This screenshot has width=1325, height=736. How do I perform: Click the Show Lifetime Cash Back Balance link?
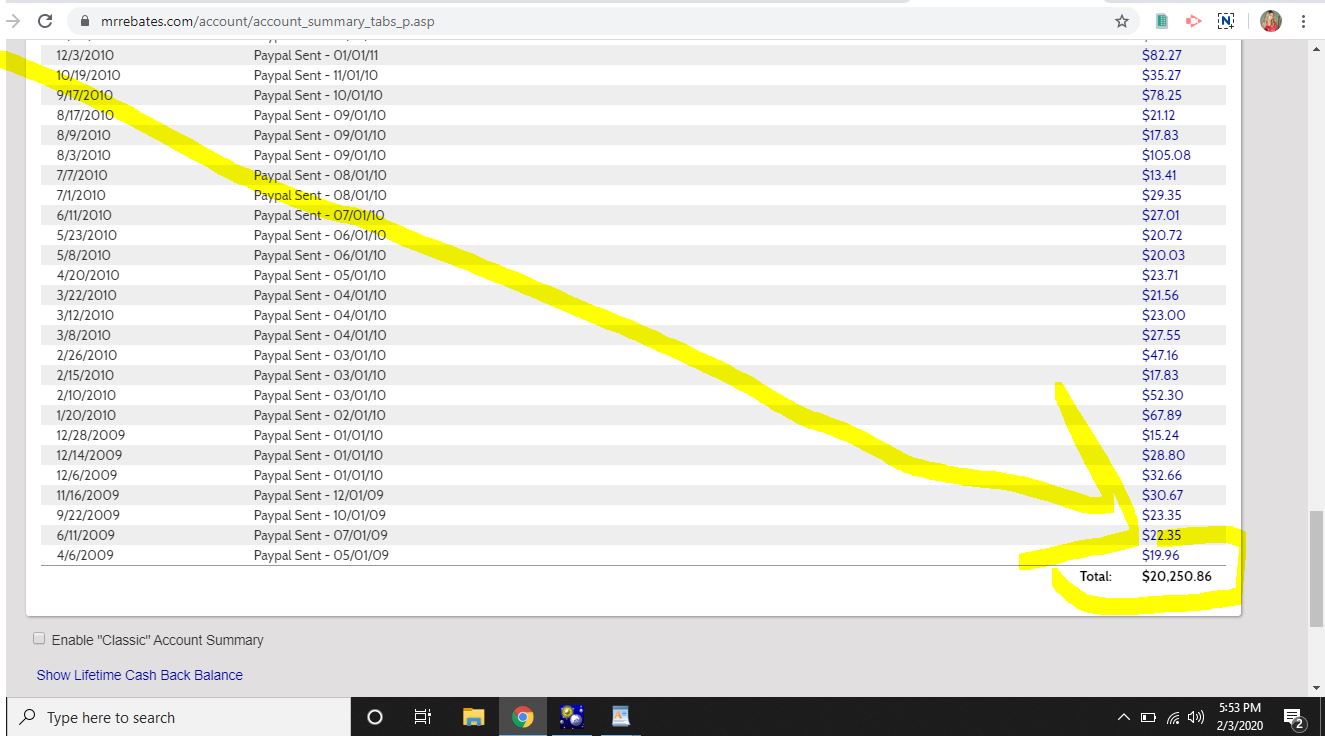pos(139,675)
